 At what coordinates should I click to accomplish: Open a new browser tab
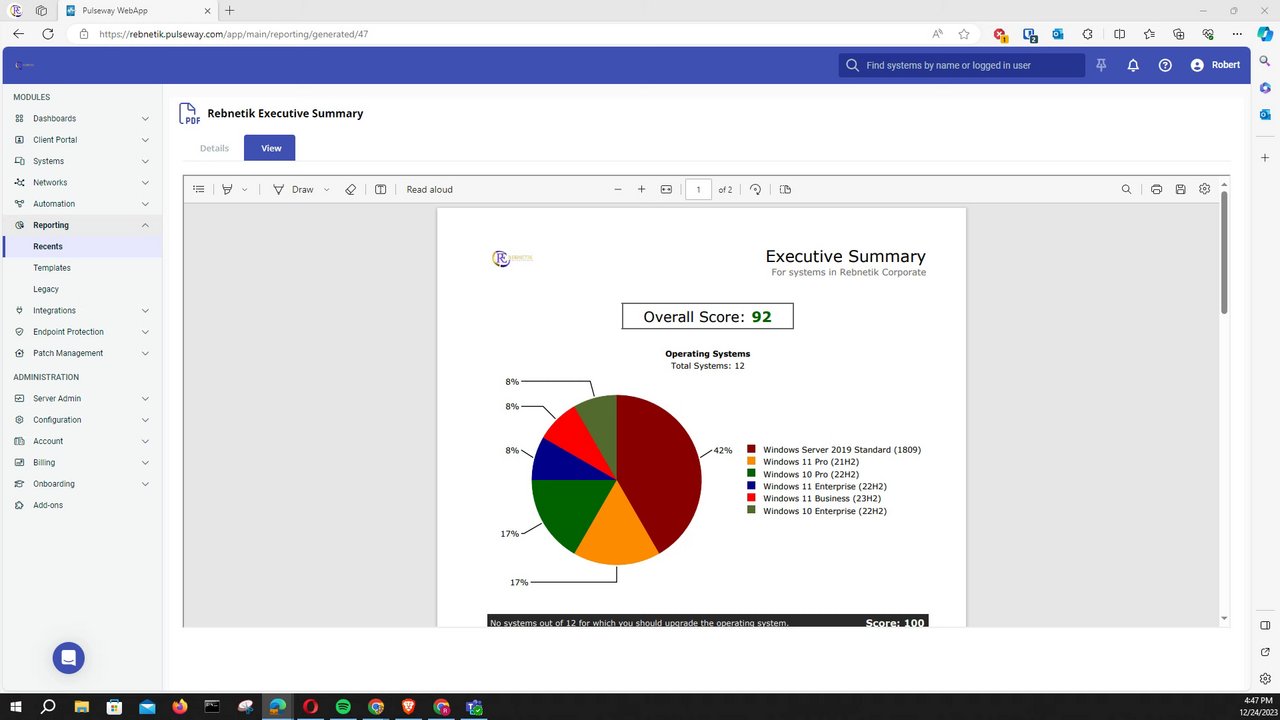(x=230, y=10)
